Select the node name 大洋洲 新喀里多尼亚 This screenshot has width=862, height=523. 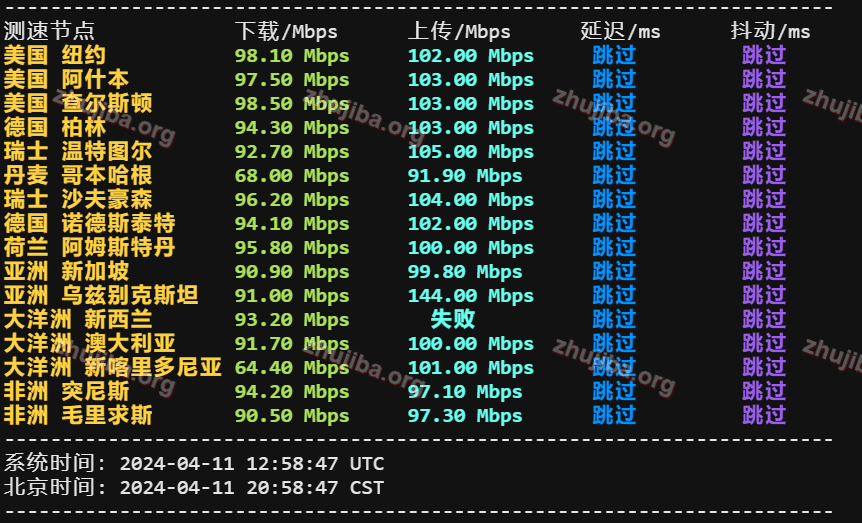tap(112, 368)
